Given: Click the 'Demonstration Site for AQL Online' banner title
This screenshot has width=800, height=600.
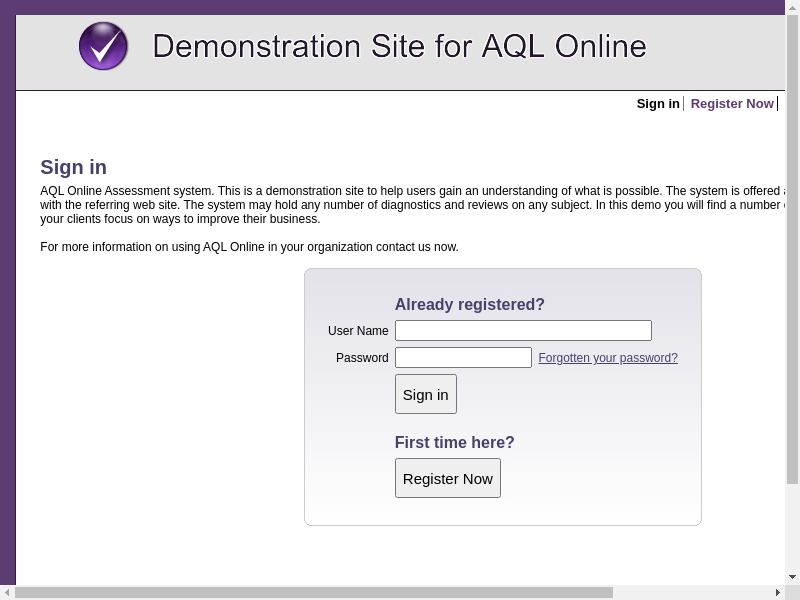Looking at the screenshot, I should pyautogui.click(x=399, y=46).
